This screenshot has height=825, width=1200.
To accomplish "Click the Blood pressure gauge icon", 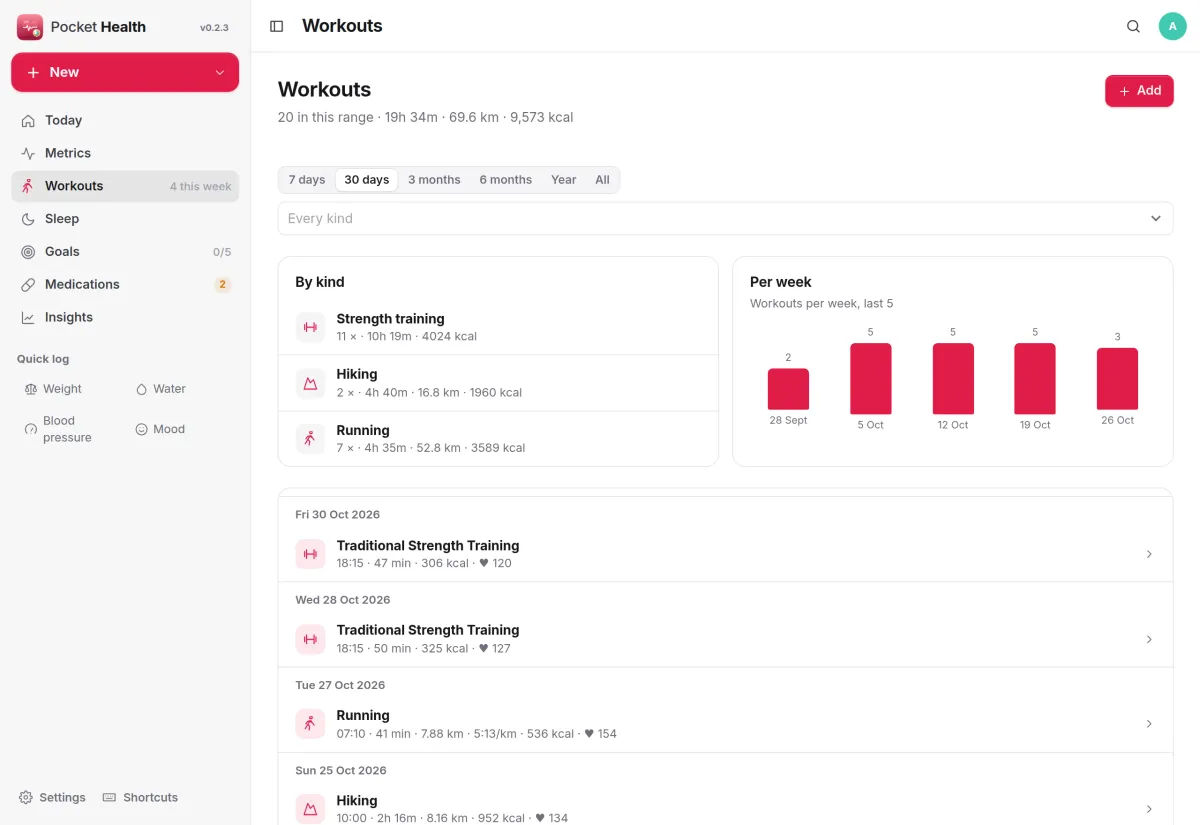I will pos(30,429).
